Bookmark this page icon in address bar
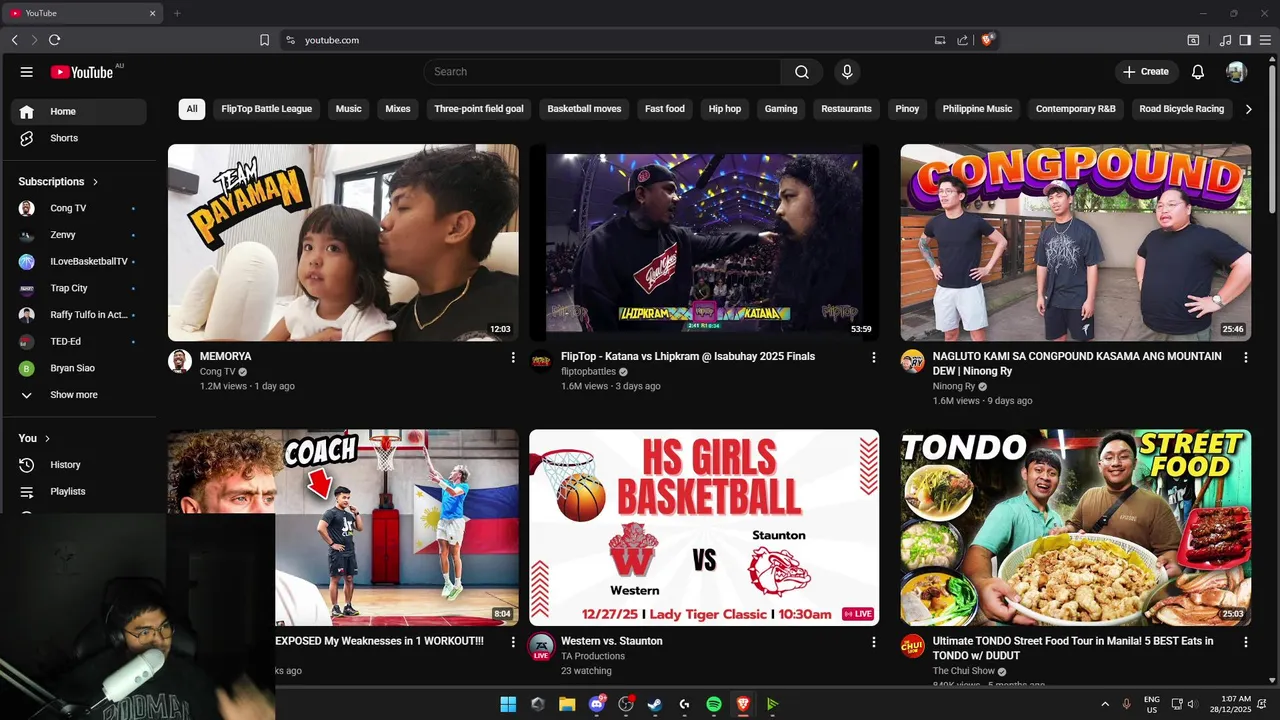 (x=264, y=40)
